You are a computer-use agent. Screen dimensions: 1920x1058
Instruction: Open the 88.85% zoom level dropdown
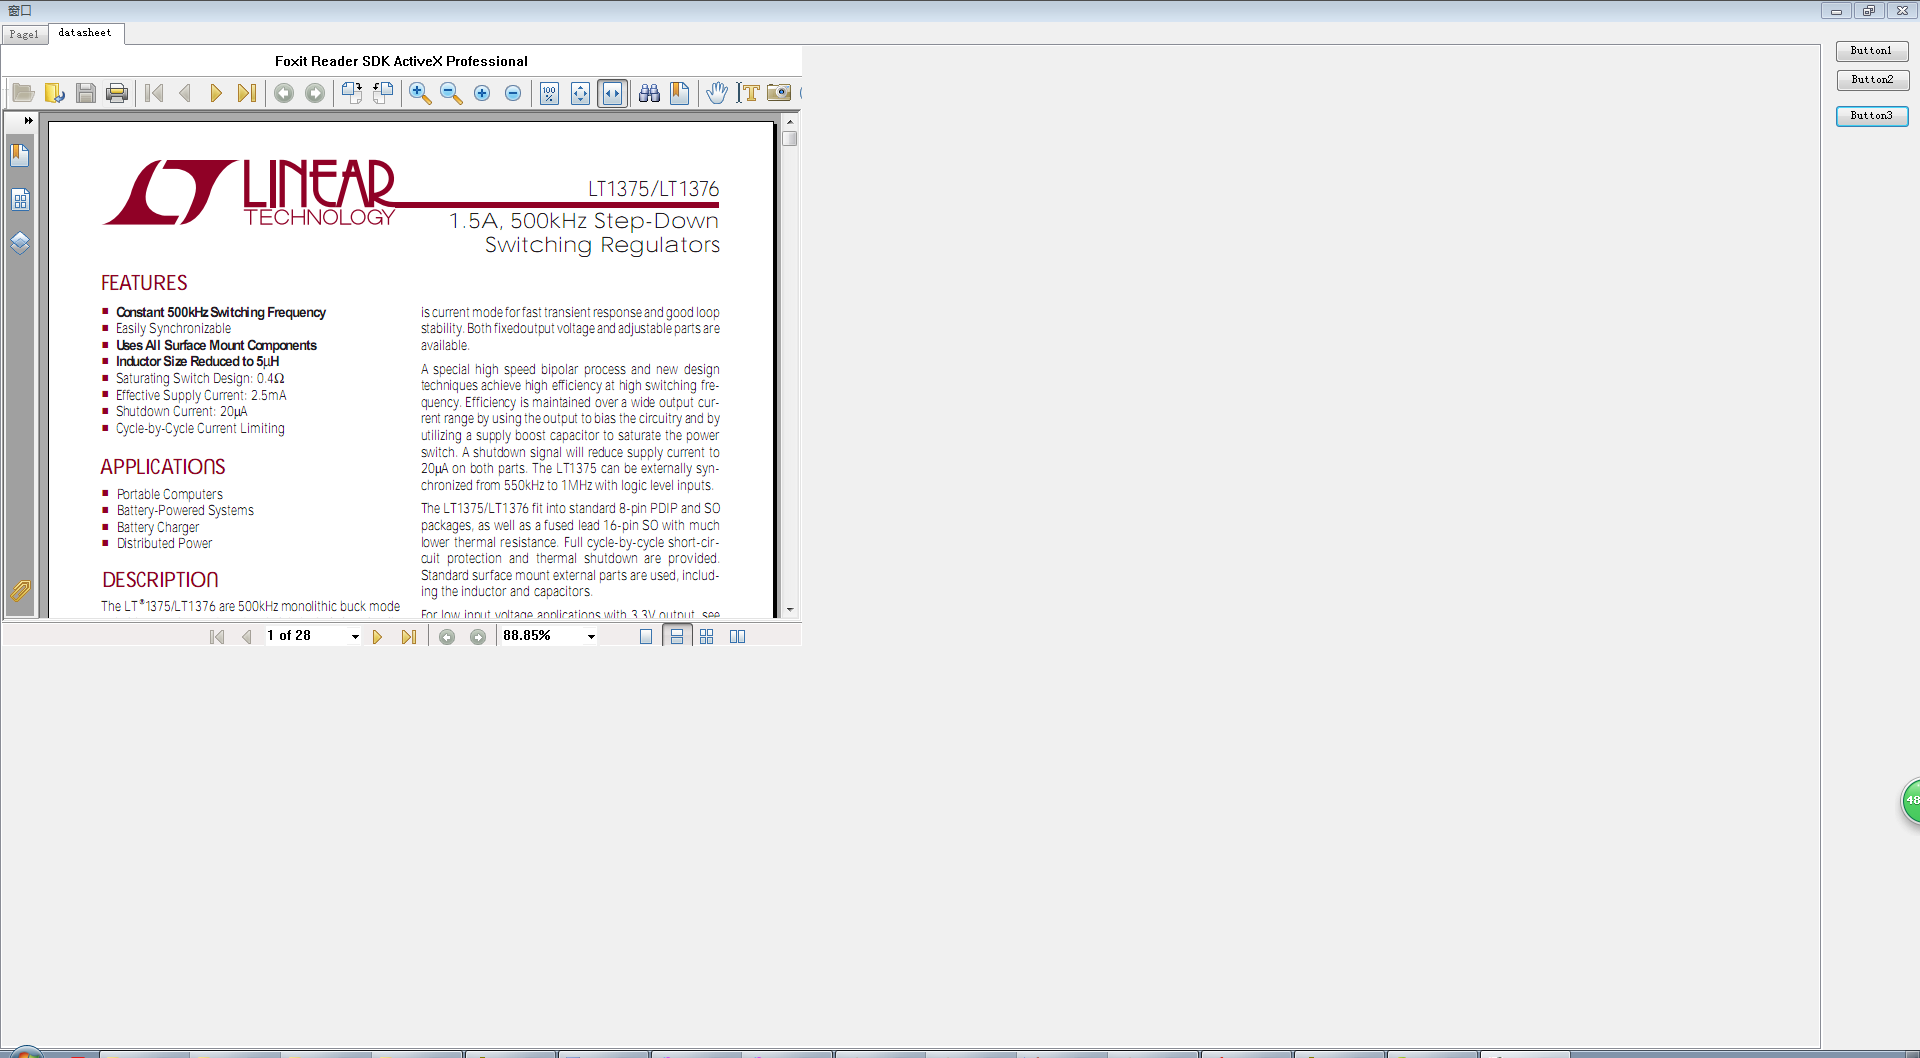591,636
